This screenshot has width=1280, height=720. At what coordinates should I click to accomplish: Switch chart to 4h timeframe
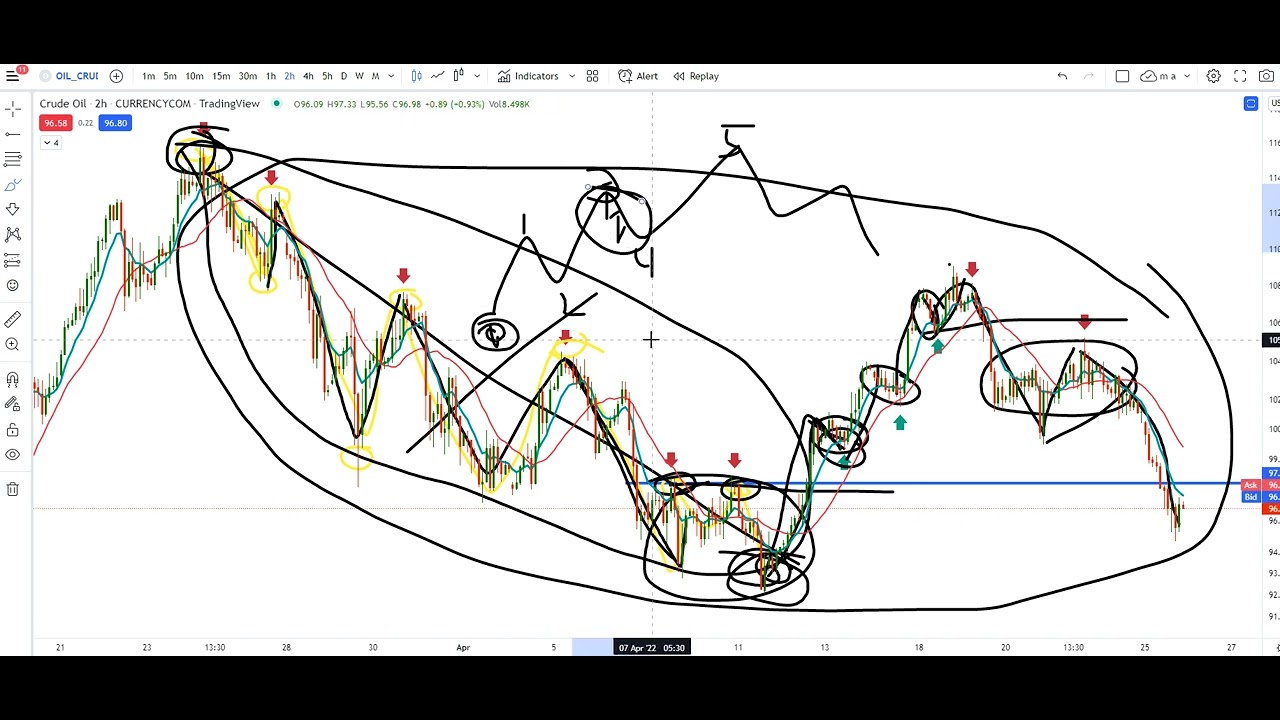pos(308,76)
